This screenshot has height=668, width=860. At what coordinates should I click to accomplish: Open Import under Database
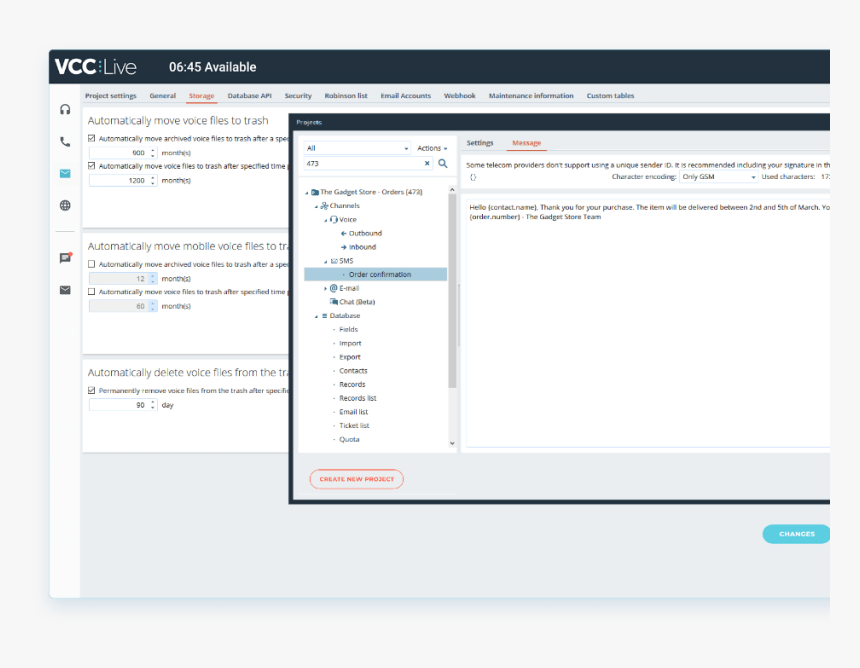(x=350, y=343)
